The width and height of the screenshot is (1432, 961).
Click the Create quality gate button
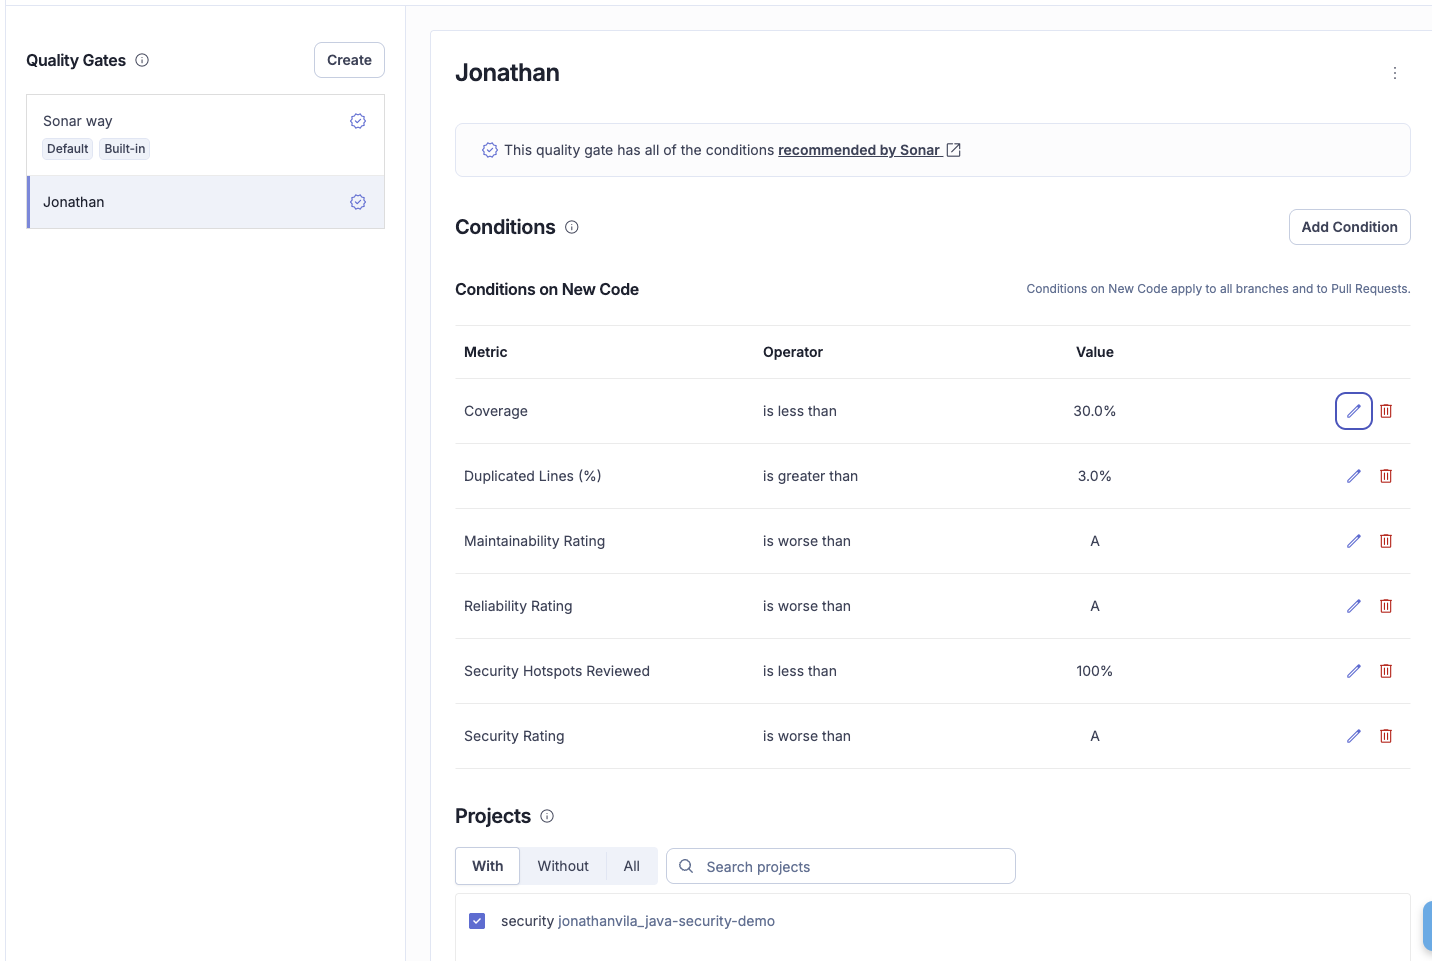coord(349,60)
